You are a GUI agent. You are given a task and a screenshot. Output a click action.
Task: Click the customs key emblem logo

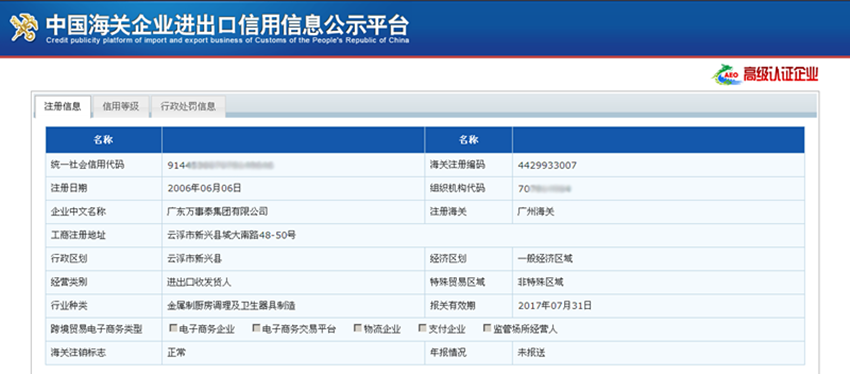(x=24, y=27)
